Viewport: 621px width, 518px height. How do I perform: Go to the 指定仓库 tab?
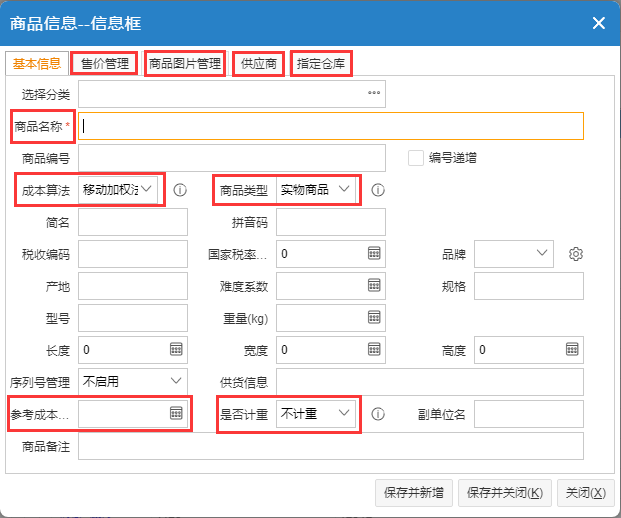point(321,63)
